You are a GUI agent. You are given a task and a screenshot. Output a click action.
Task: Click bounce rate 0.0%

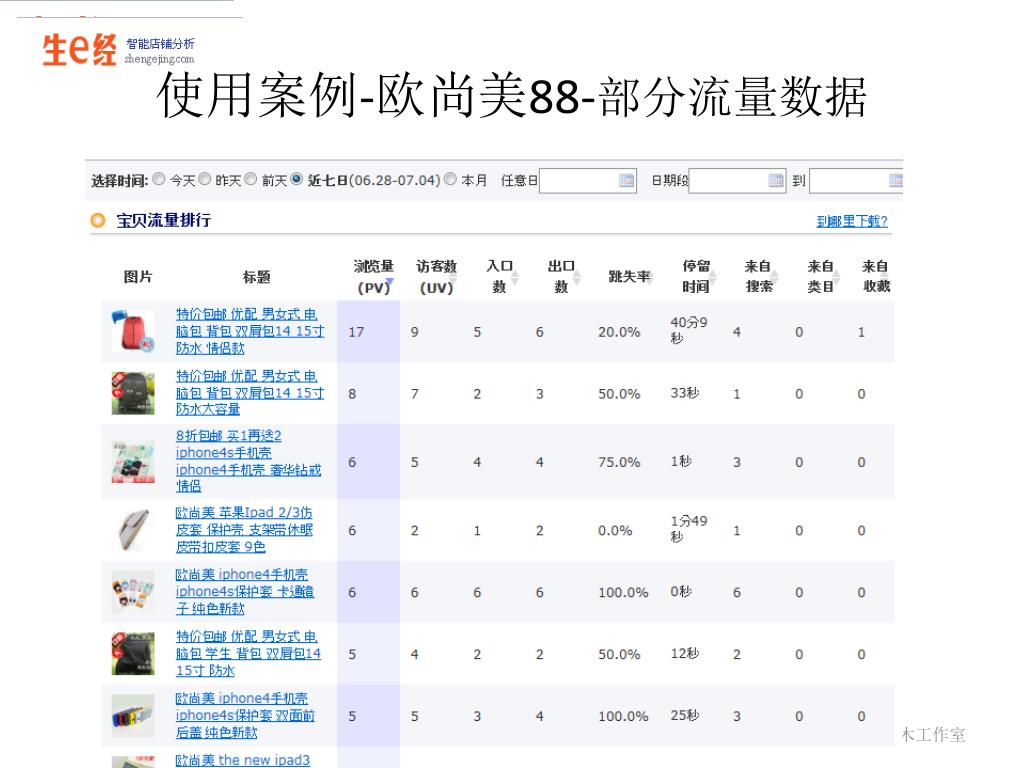(615, 530)
